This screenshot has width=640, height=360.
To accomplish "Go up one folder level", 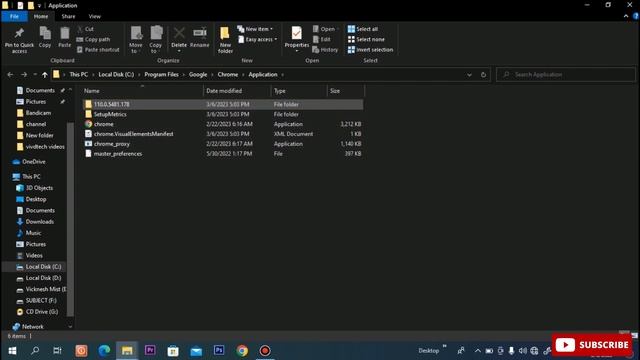I will 44,75.
